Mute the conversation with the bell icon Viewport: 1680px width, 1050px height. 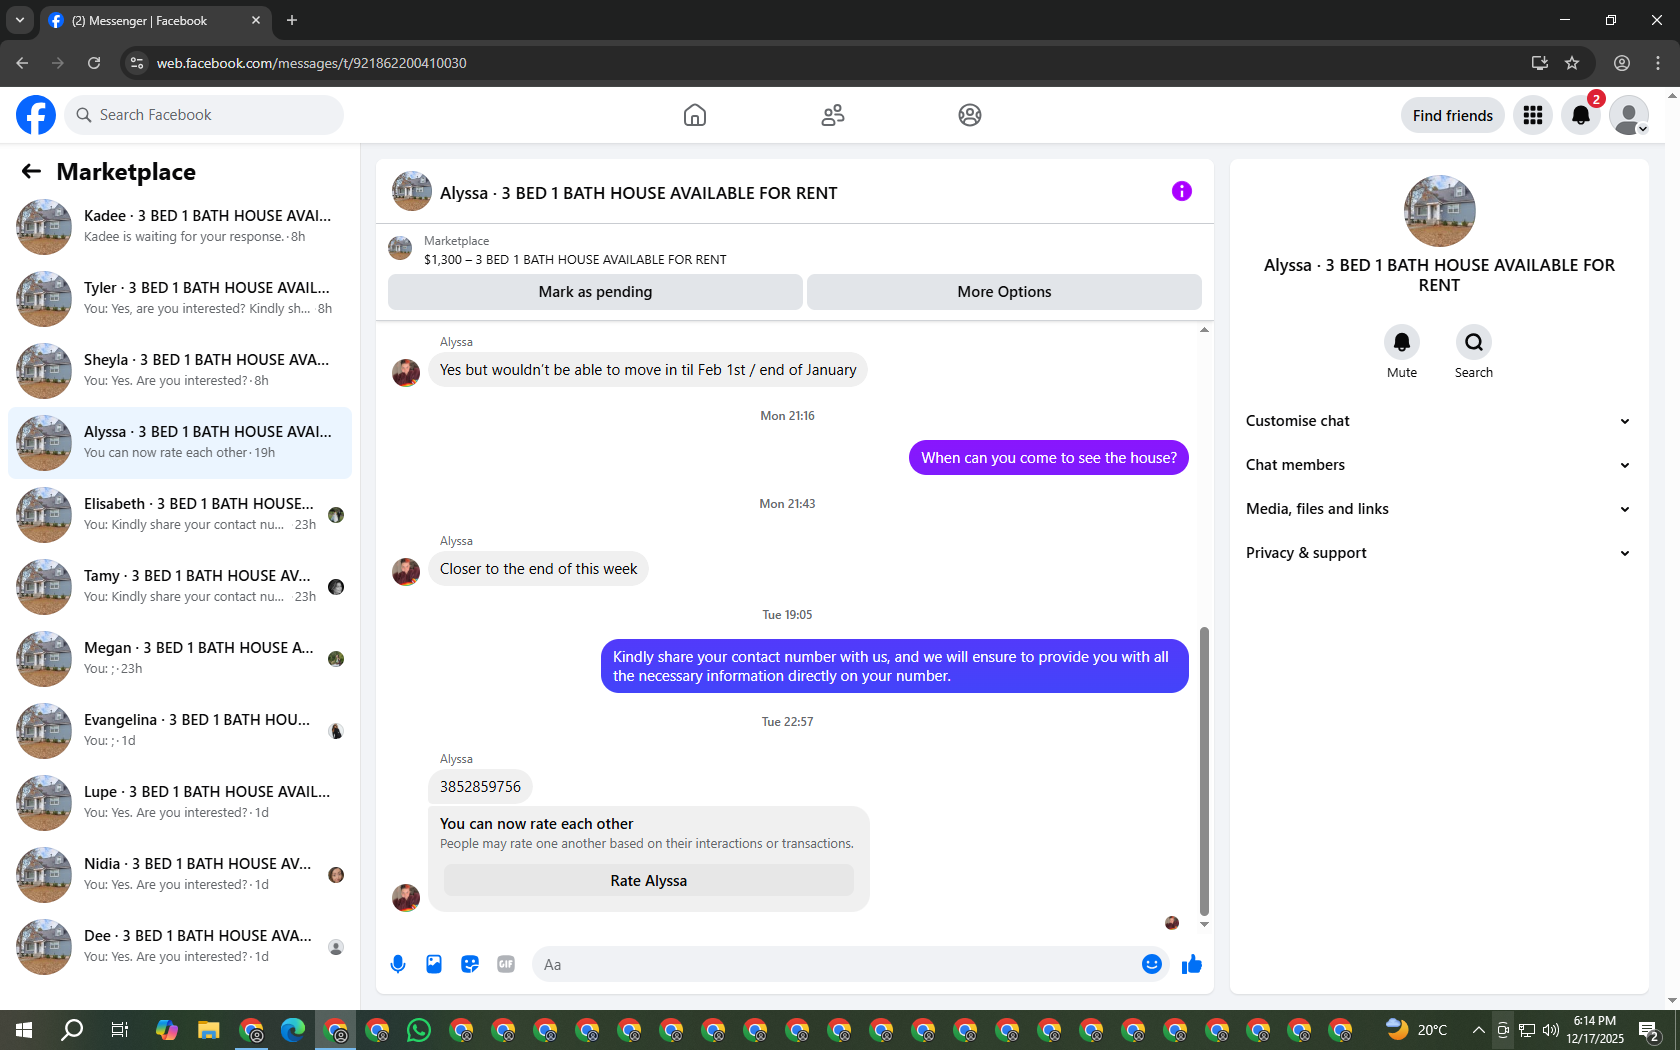[x=1402, y=343]
